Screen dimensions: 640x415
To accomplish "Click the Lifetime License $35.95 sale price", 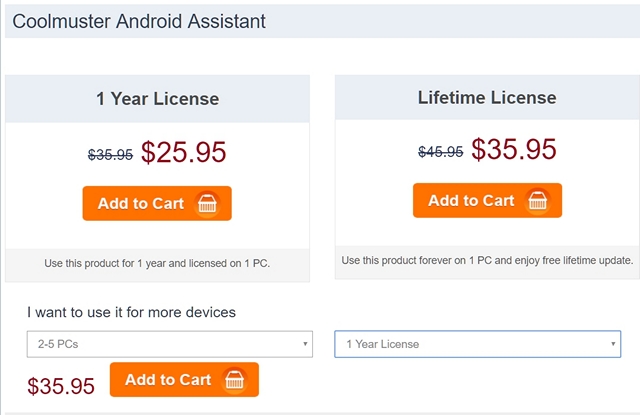I will [514, 149].
